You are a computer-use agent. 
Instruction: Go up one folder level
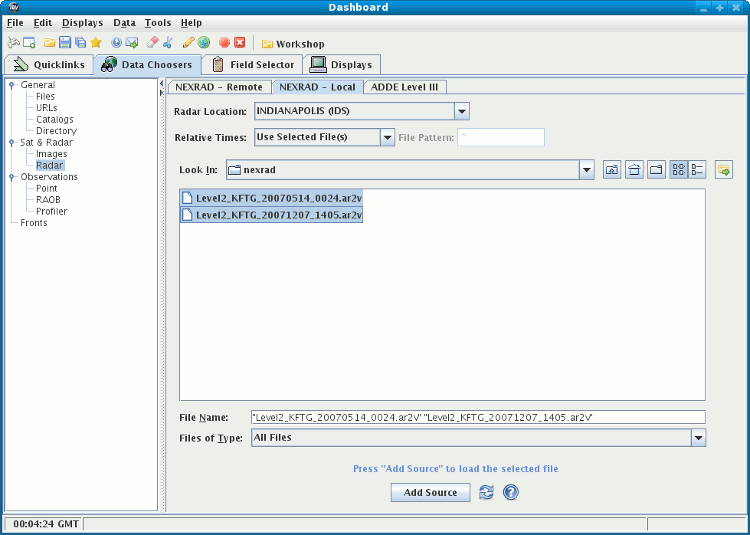point(612,170)
